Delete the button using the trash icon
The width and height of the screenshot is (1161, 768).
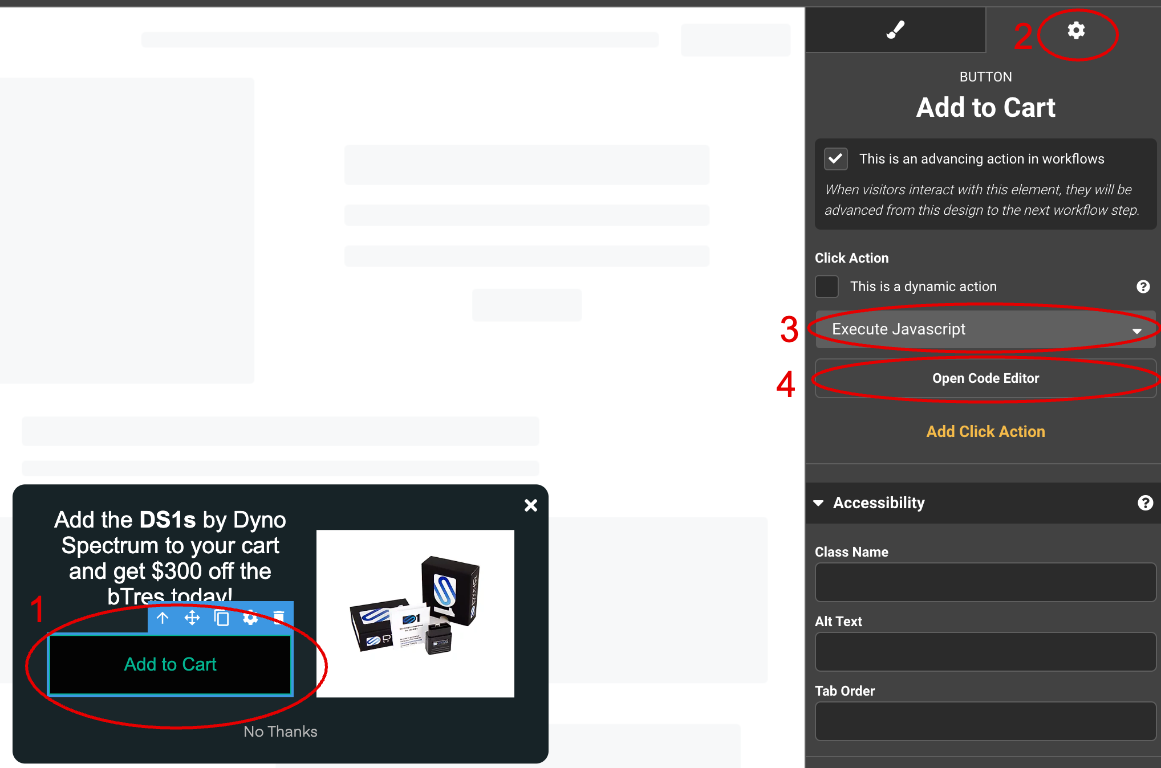(279, 618)
